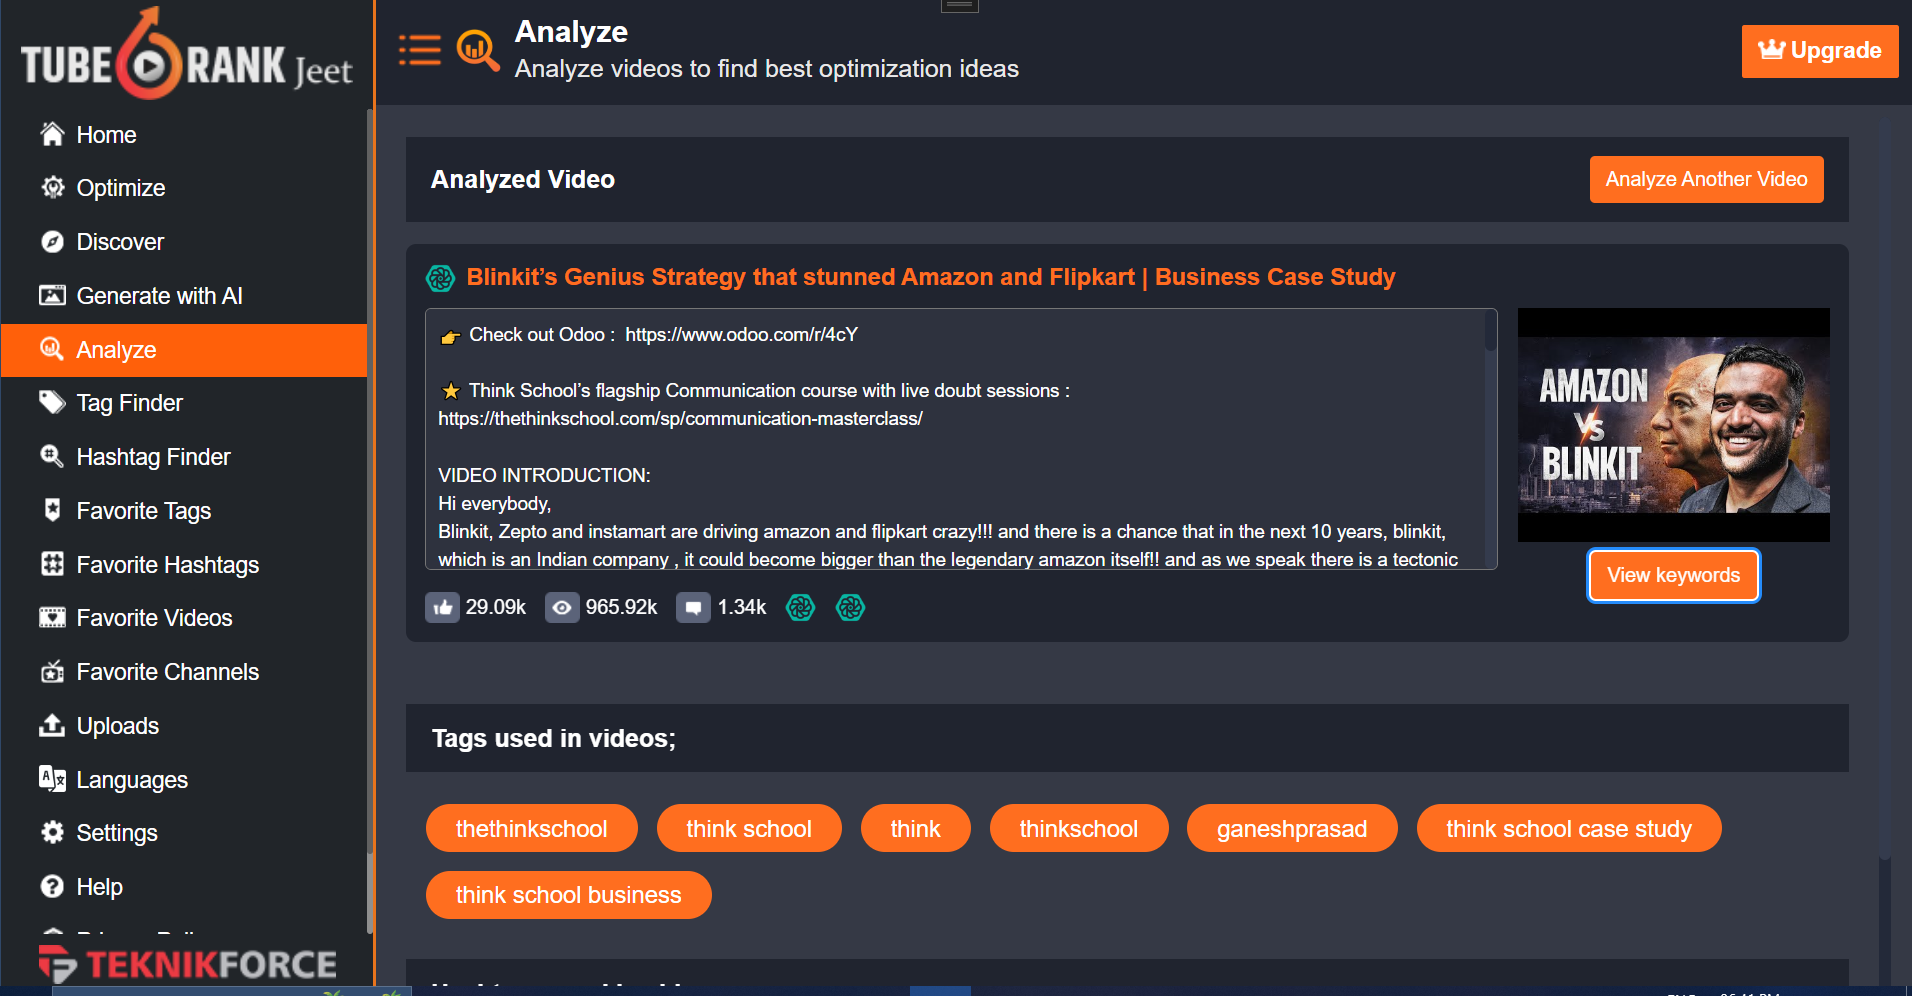Click the Favorite Hashtags icon
Viewport: 1912px width, 996px height.
point(52,564)
